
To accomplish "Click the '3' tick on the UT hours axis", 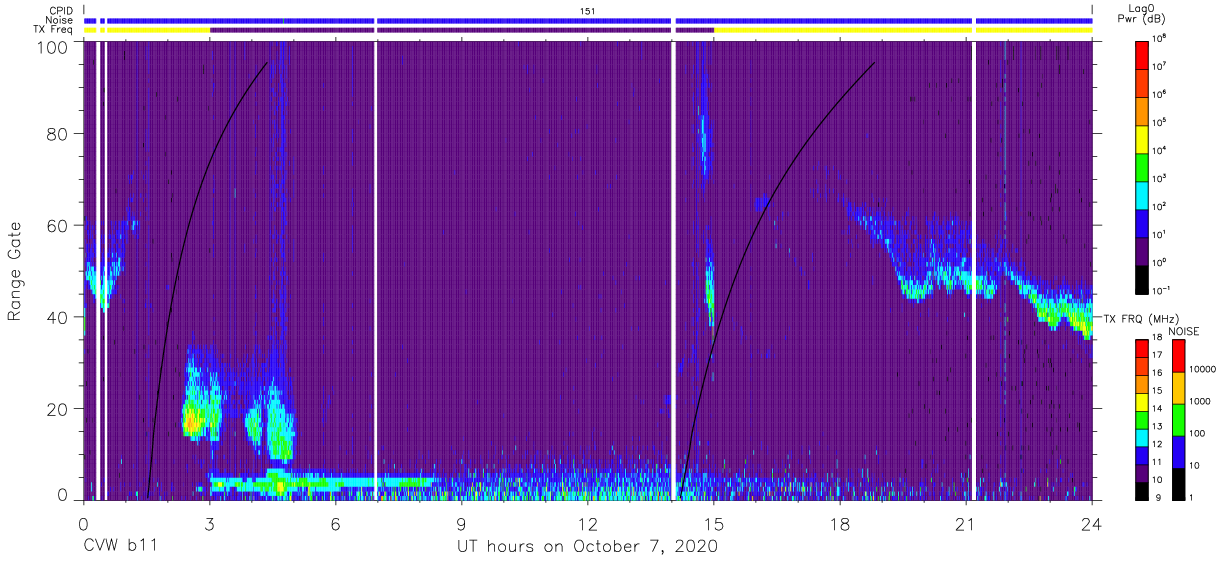I will [209, 523].
